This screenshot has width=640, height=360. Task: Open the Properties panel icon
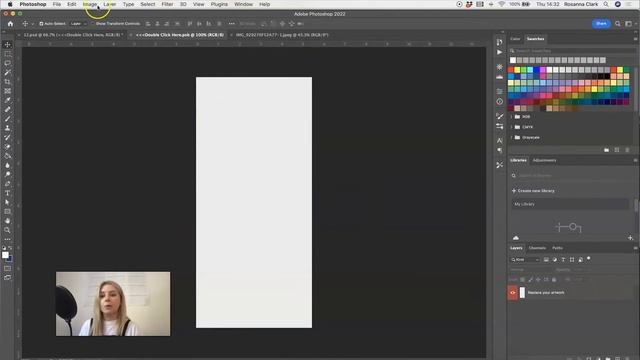(500, 91)
